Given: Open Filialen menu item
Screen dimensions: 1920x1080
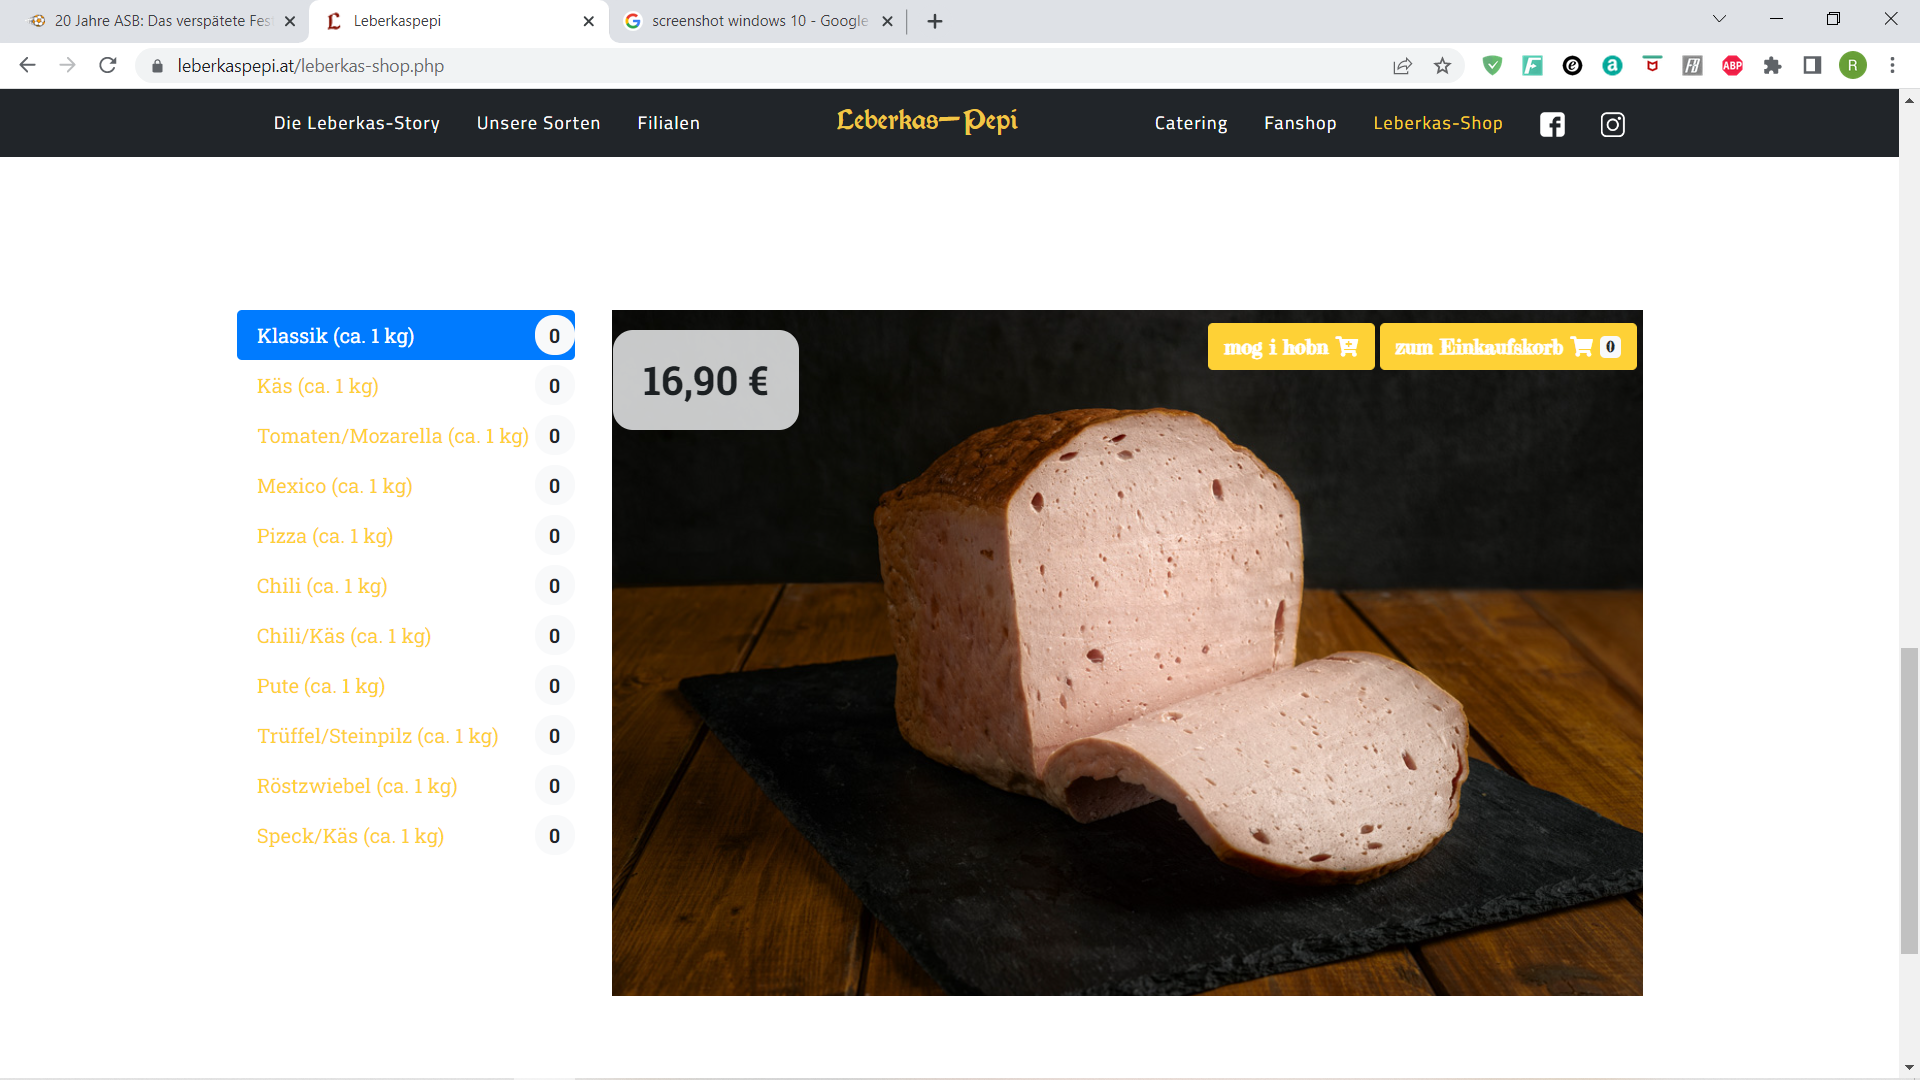Looking at the screenshot, I should tap(669, 123).
